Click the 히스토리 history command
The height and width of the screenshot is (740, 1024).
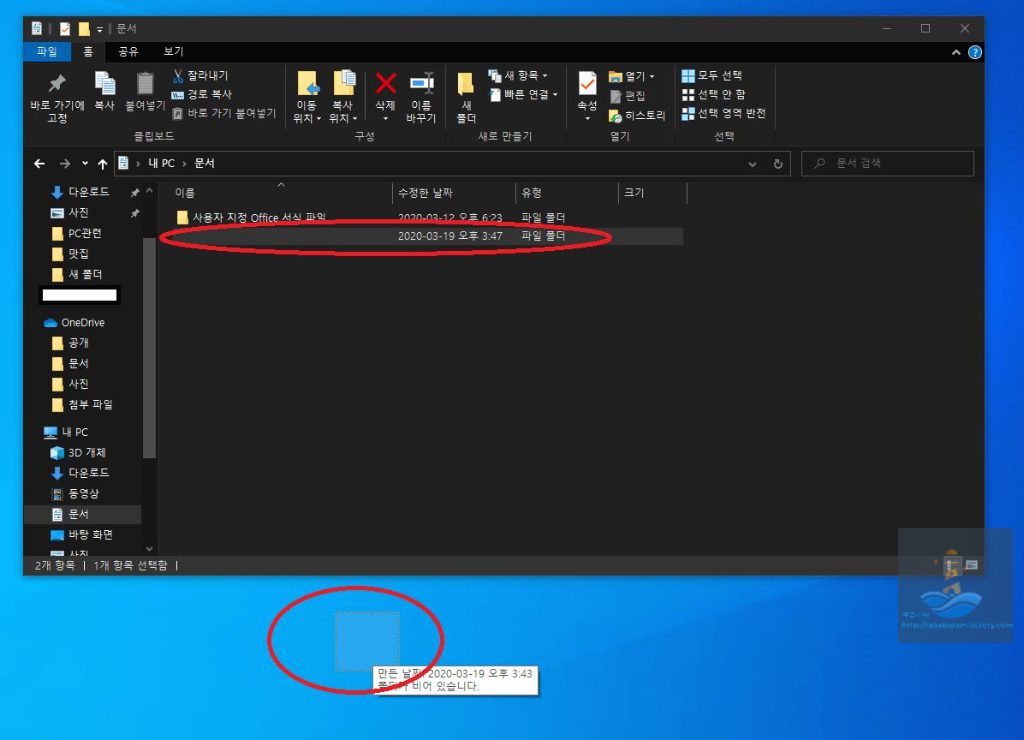pyautogui.click(x=637, y=116)
